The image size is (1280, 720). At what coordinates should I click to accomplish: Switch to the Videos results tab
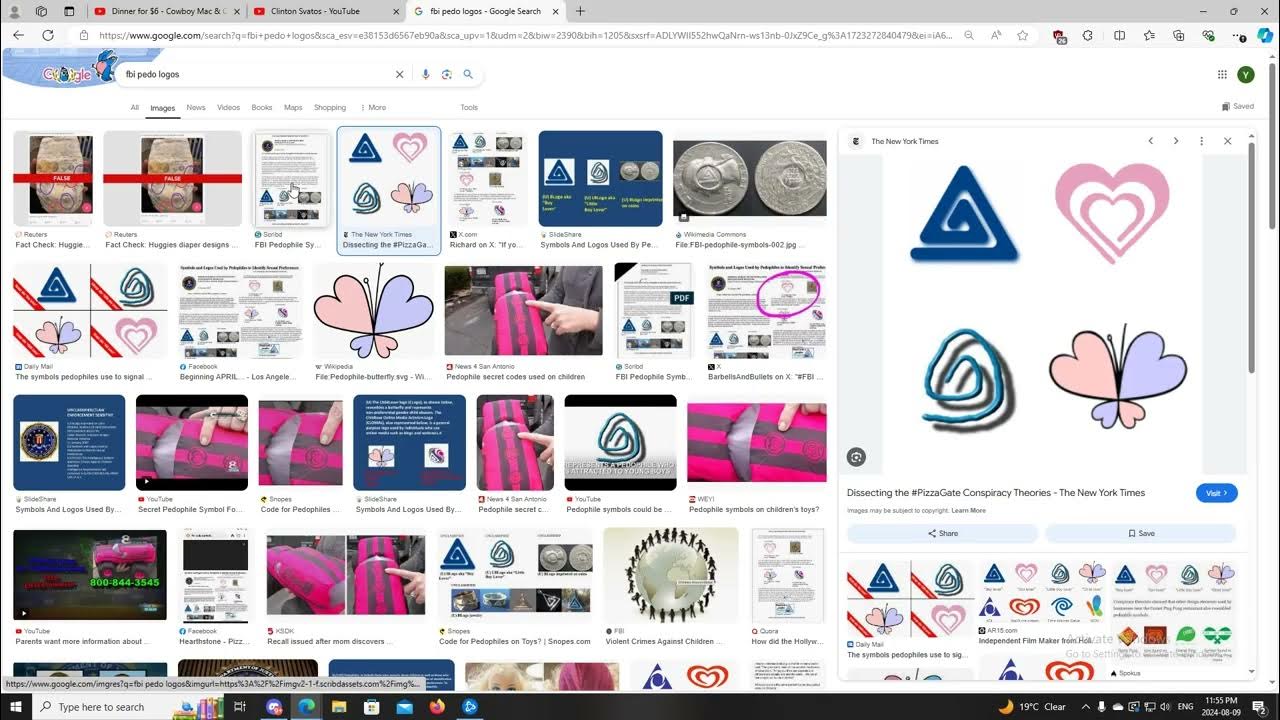click(x=229, y=107)
